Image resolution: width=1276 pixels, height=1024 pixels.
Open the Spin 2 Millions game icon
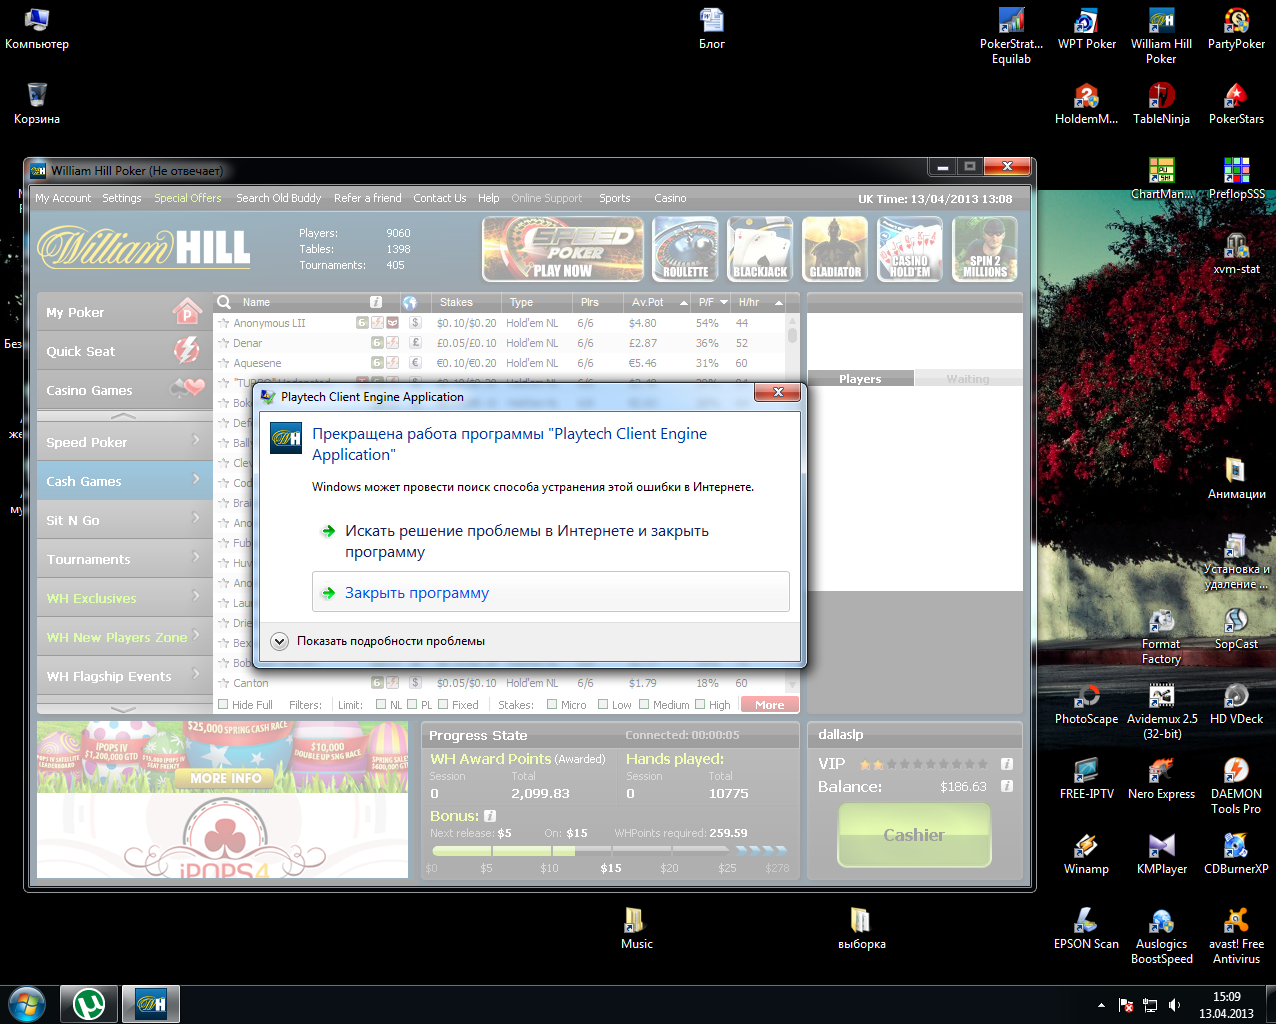[985, 248]
